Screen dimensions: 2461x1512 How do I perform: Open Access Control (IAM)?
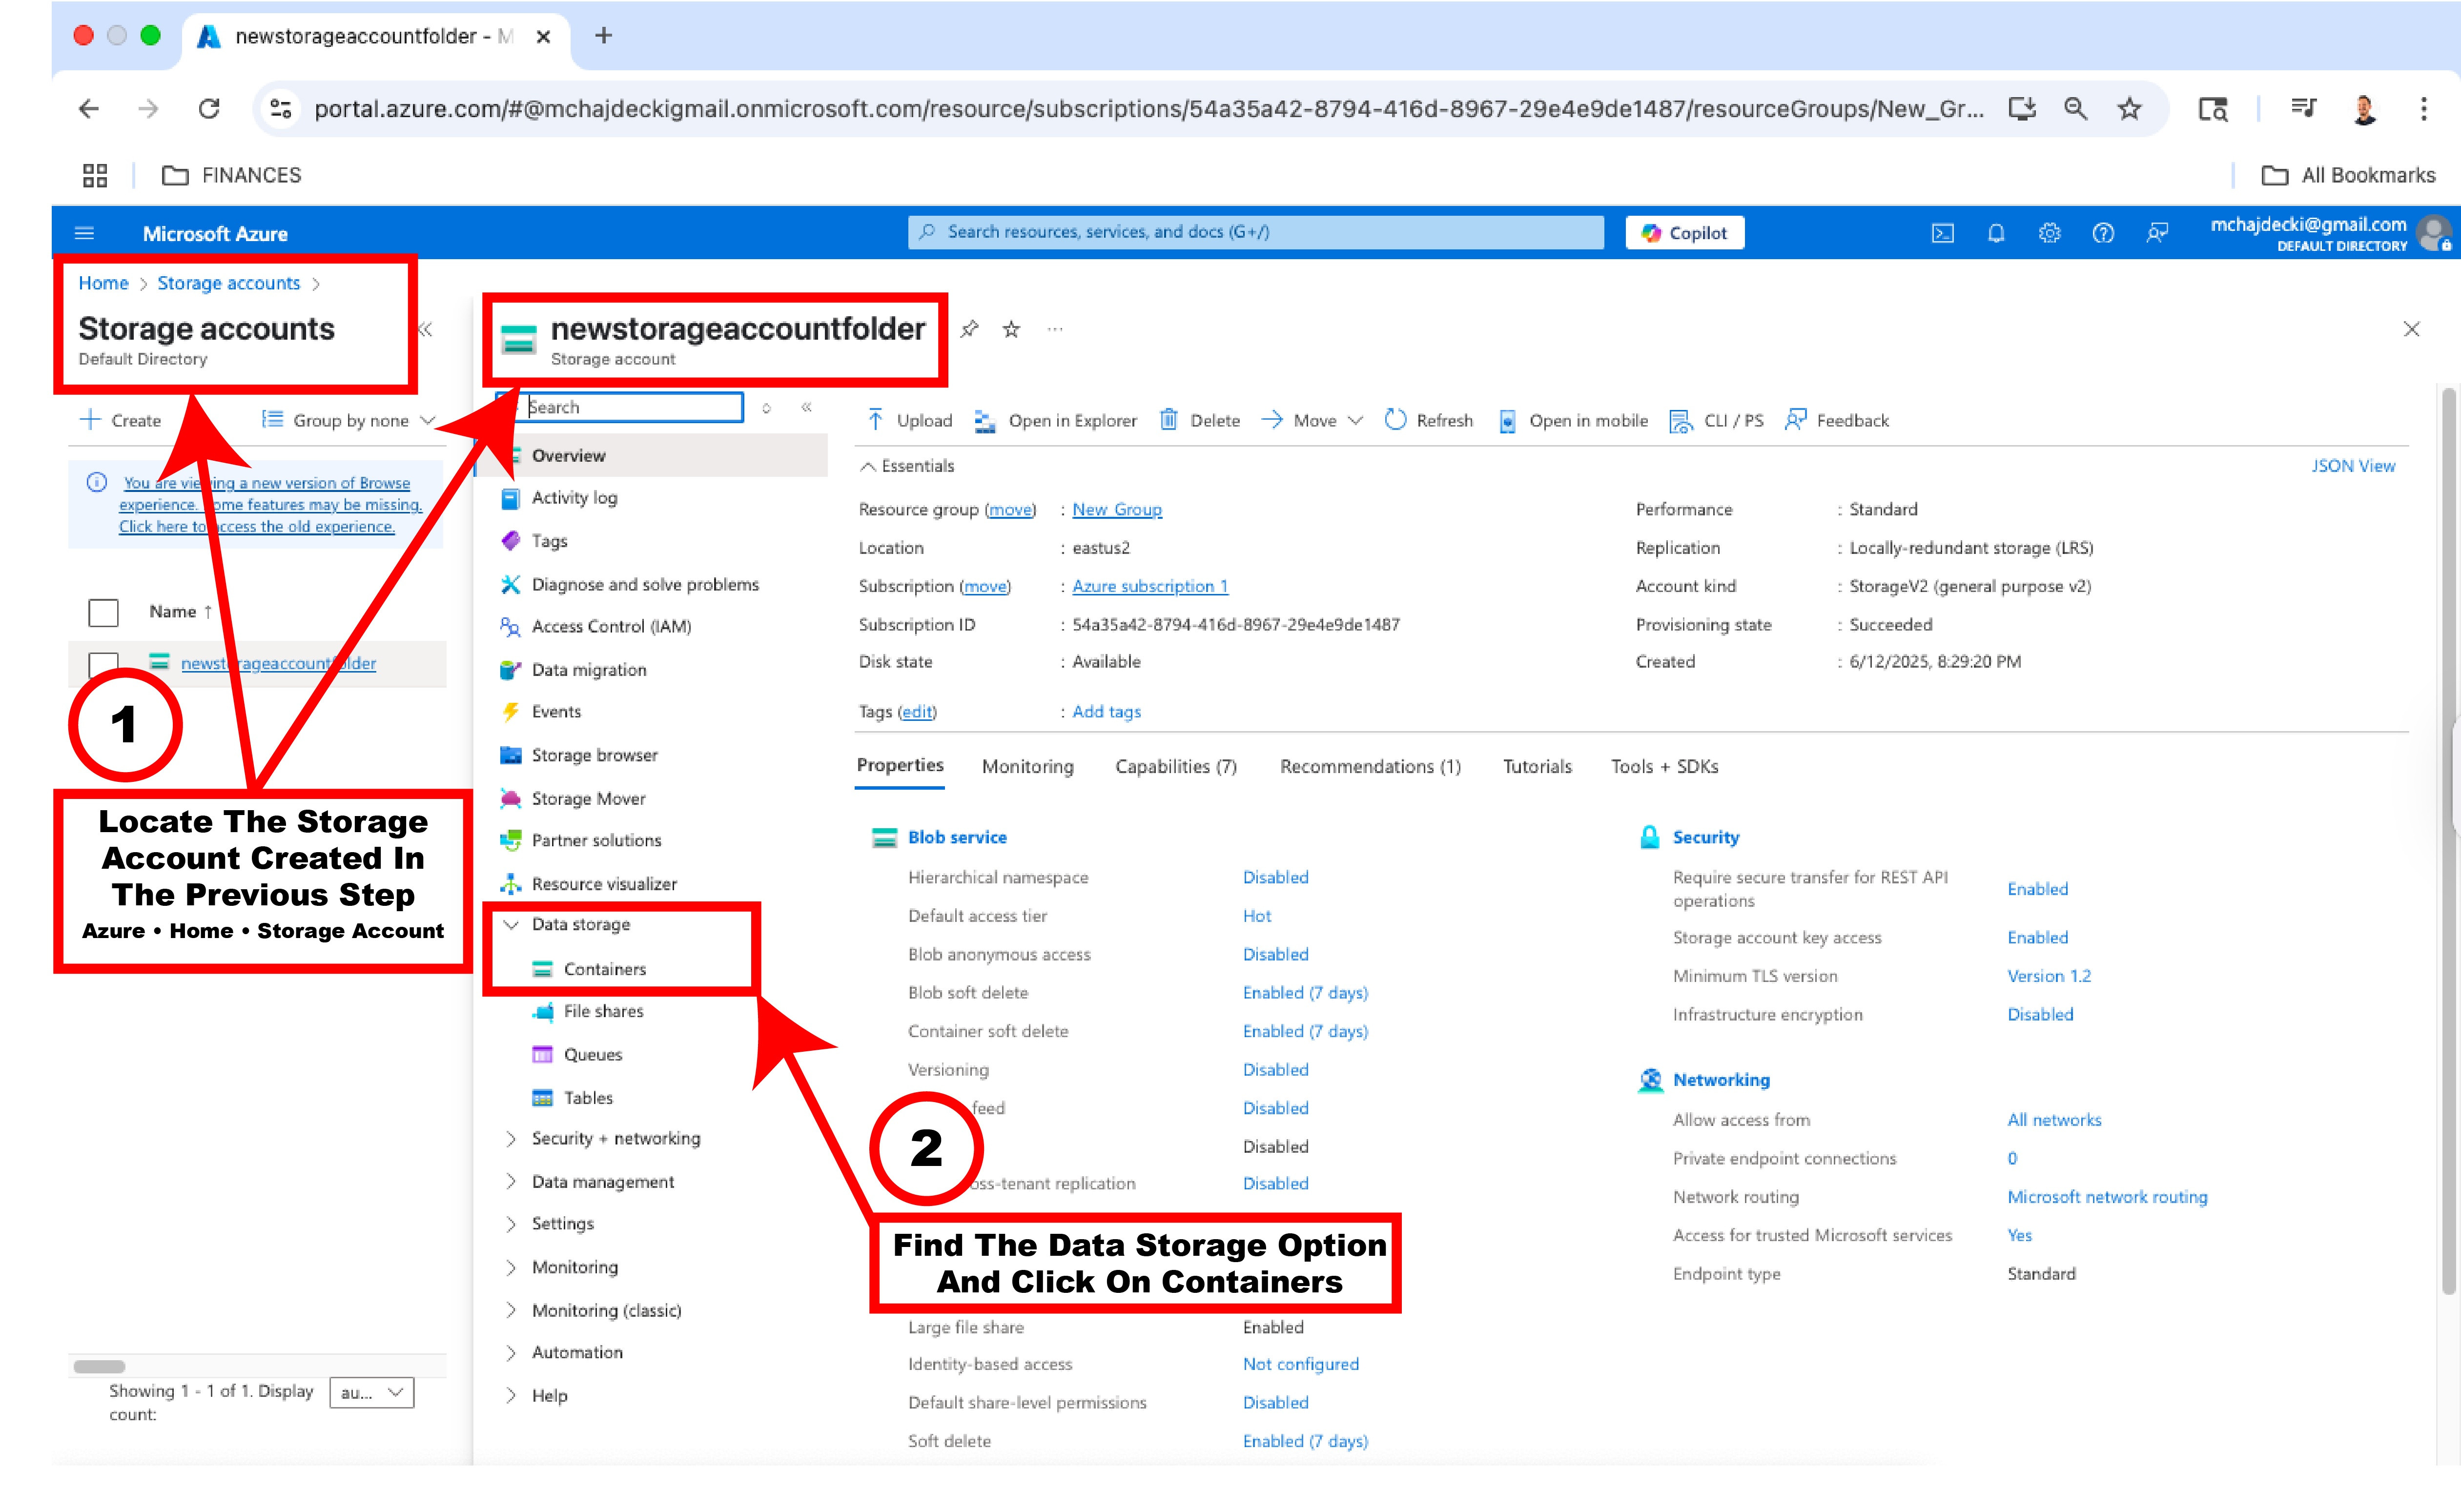coord(611,627)
